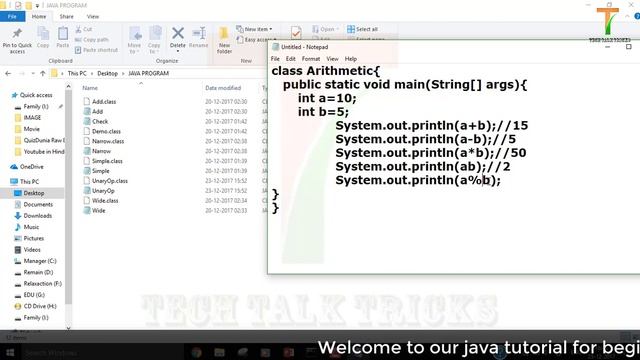This screenshot has height=360, width=640.
Task: Open recent locations dropdown arrow
Action: (33, 74)
